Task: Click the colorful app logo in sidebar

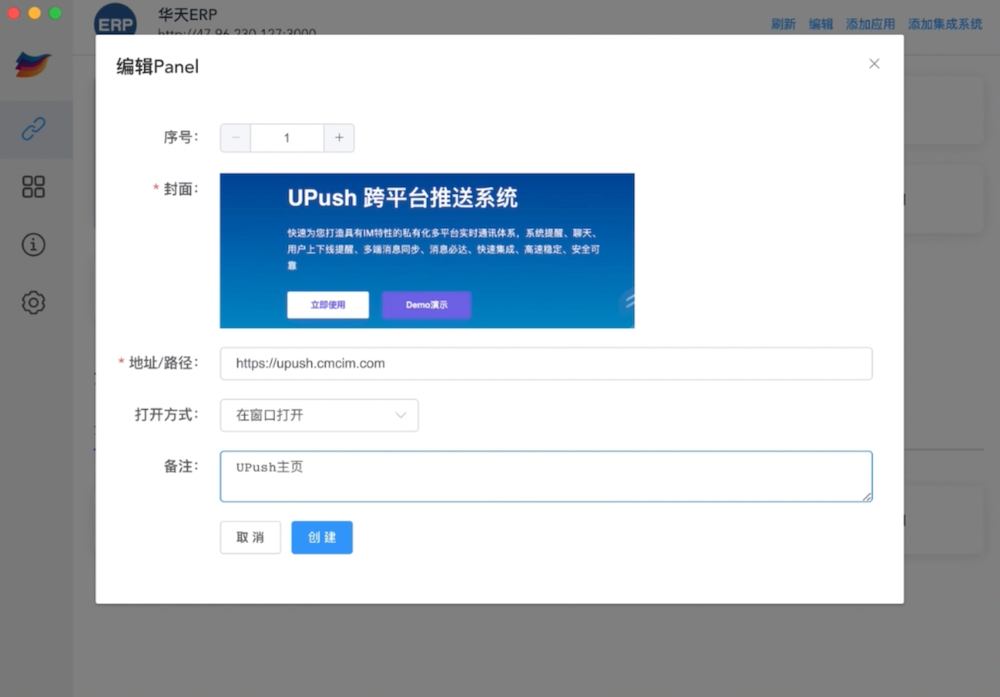Action: point(33,65)
